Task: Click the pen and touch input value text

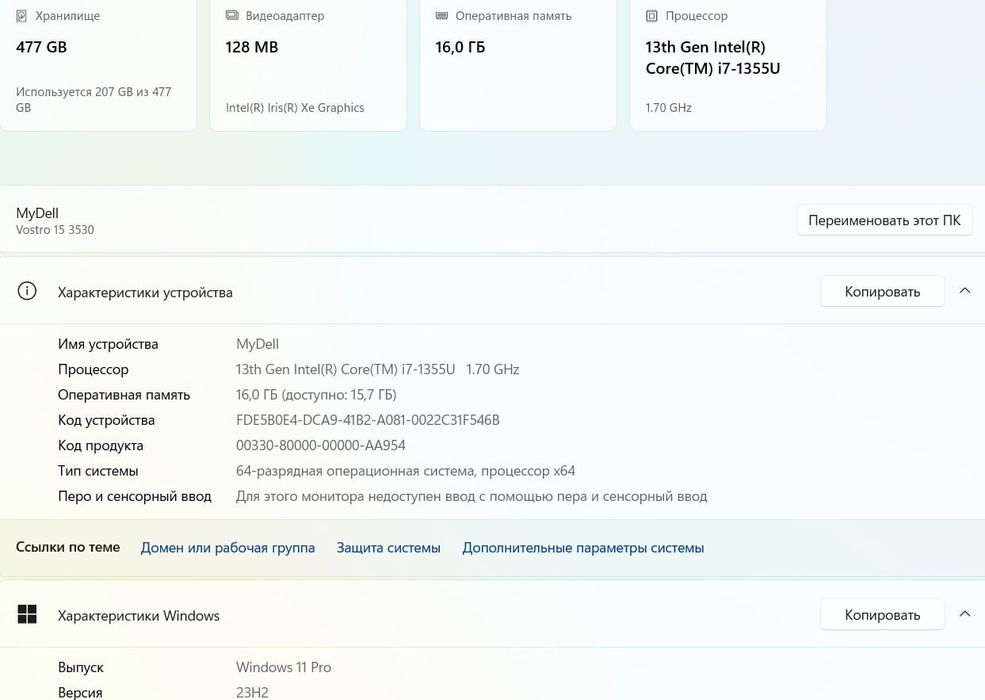Action: pos(471,496)
